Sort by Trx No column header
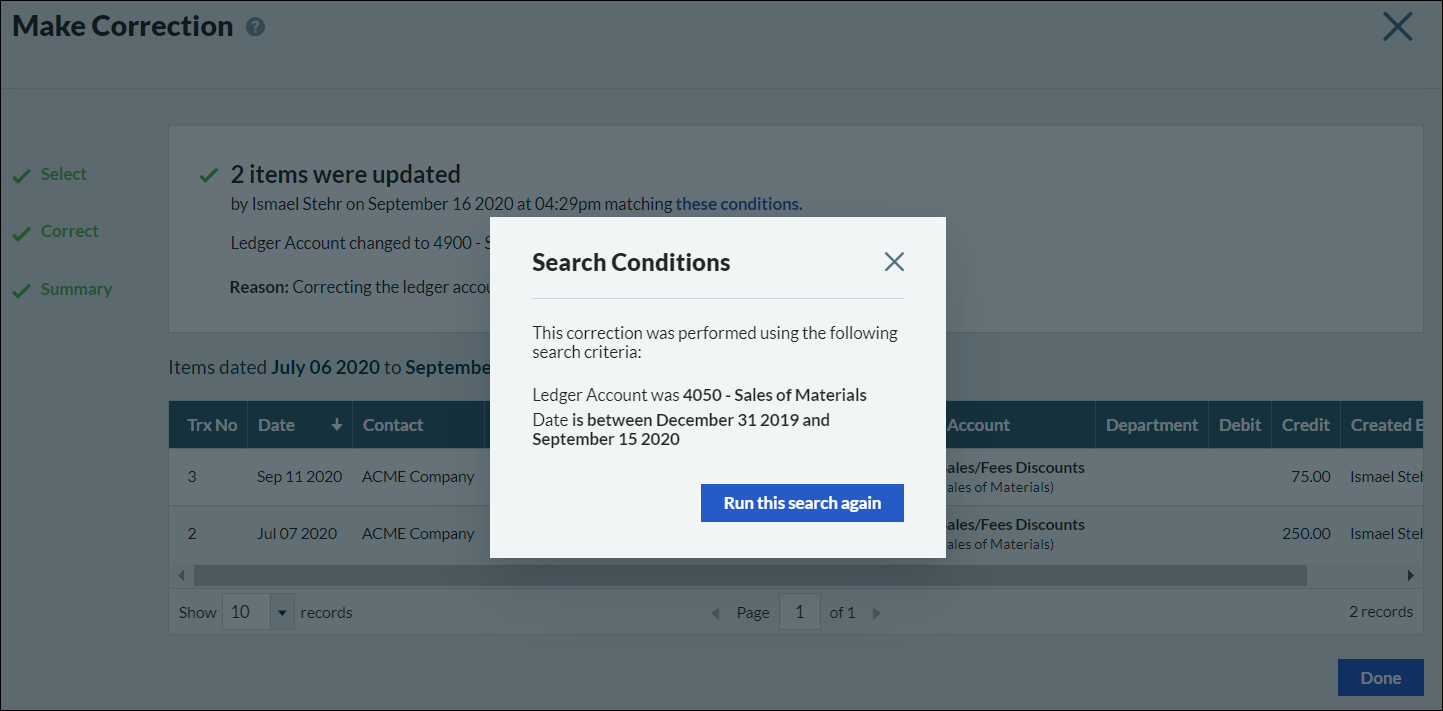 click(x=212, y=425)
